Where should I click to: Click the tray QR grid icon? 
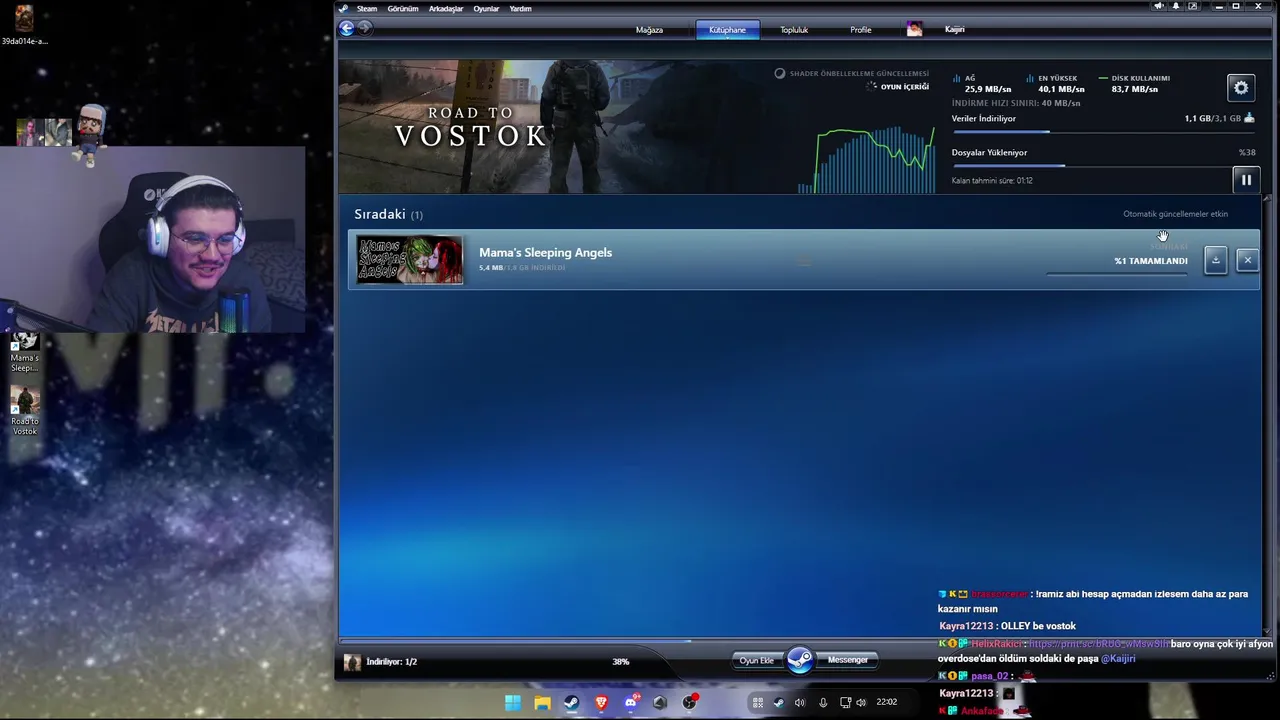coord(758,703)
